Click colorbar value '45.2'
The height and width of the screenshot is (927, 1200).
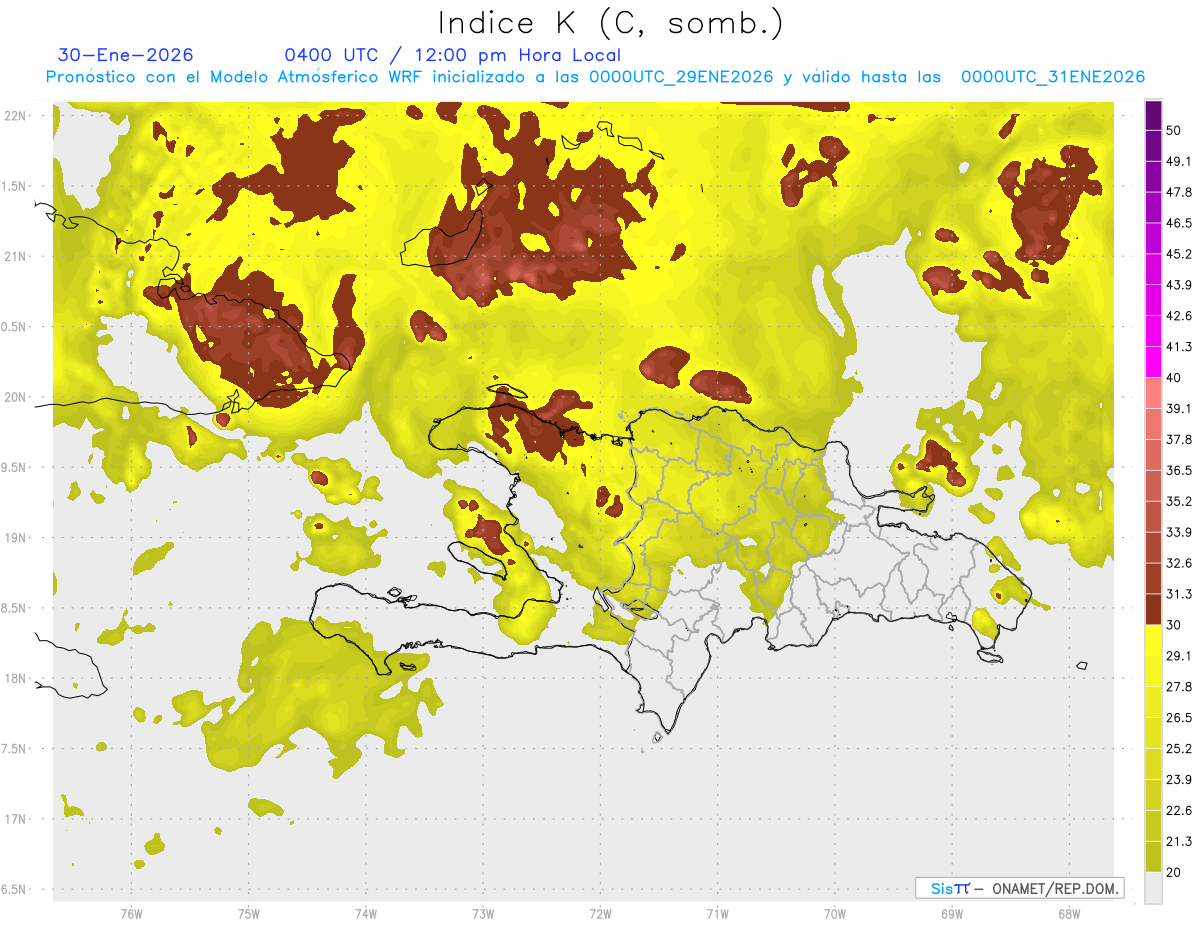coord(1179,254)
